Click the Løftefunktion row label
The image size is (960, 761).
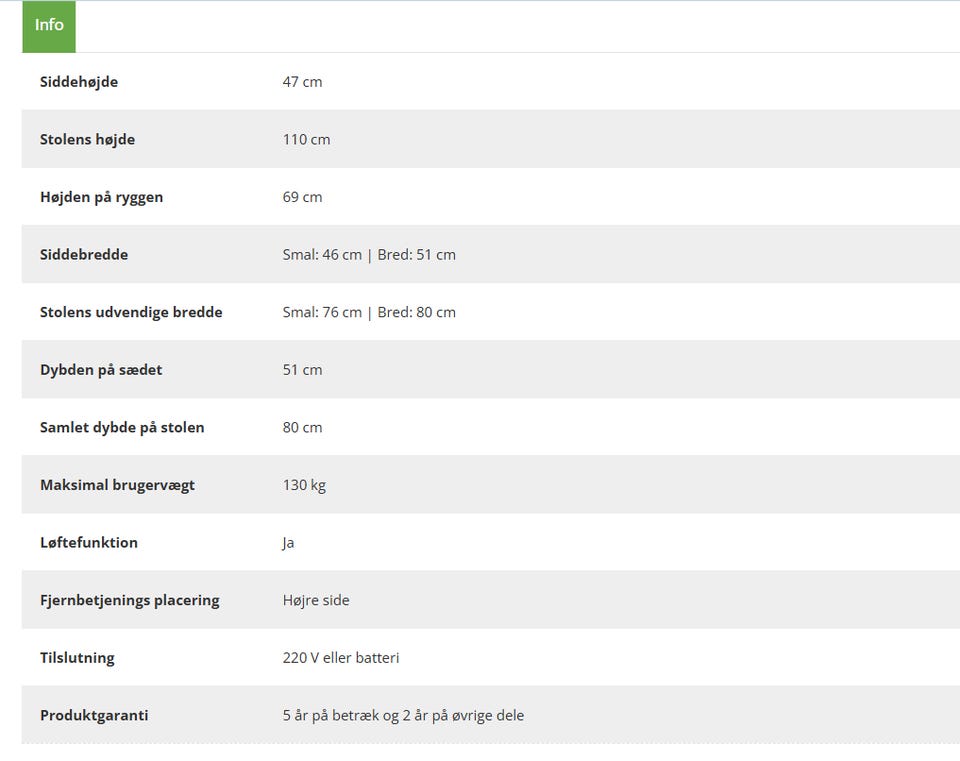89,543
